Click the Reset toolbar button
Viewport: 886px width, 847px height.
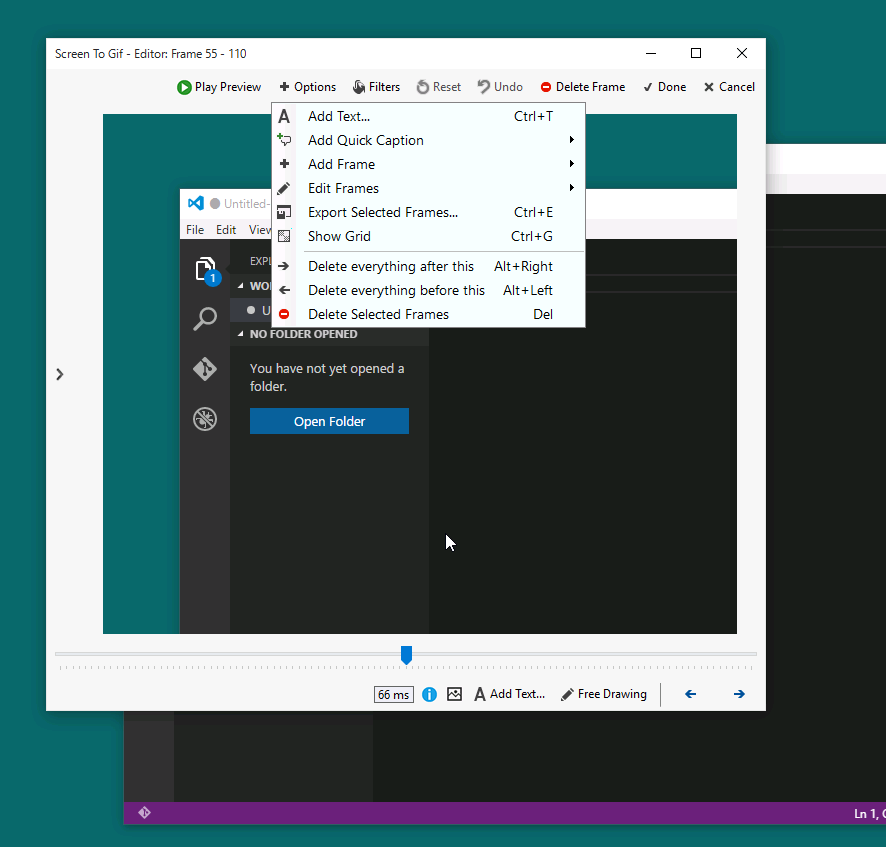(439, 87)
